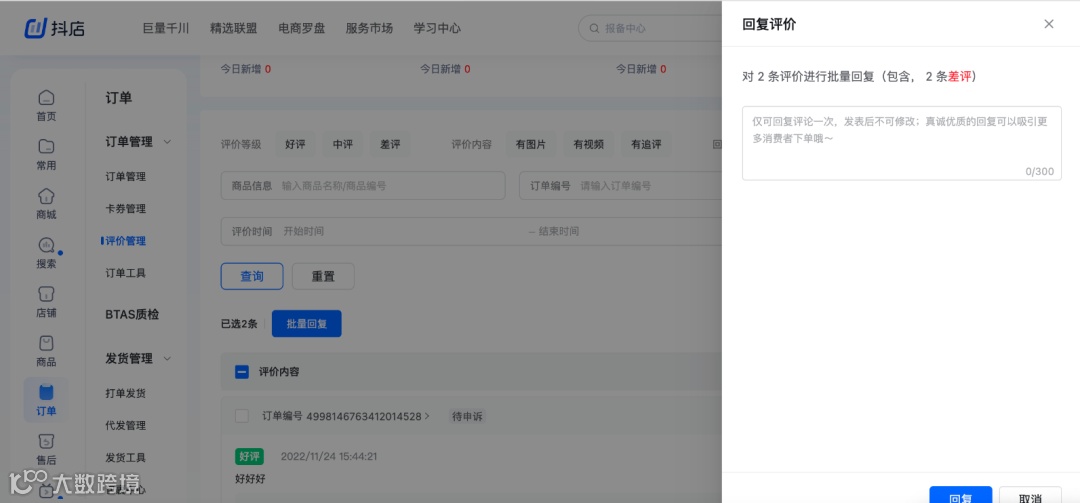Open 售后 icon in sidebar
1080x503 pixels.
tap(46, 441)
